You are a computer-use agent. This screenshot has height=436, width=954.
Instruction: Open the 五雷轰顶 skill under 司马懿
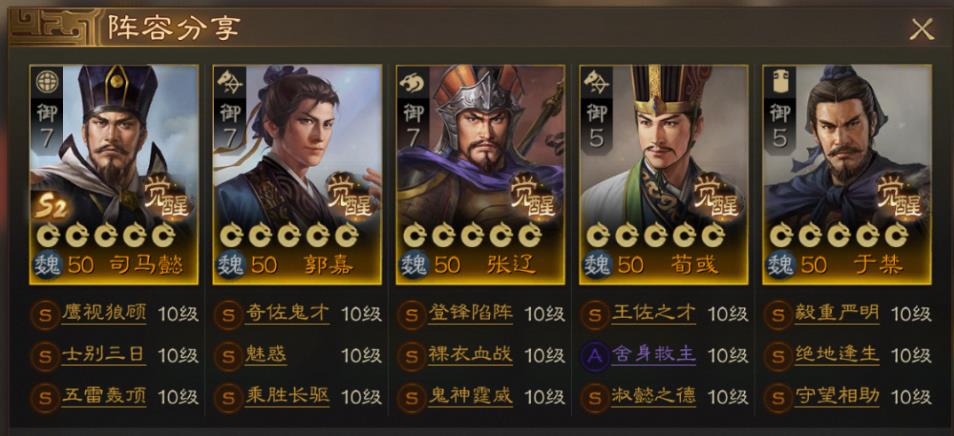tap(104, 397)
